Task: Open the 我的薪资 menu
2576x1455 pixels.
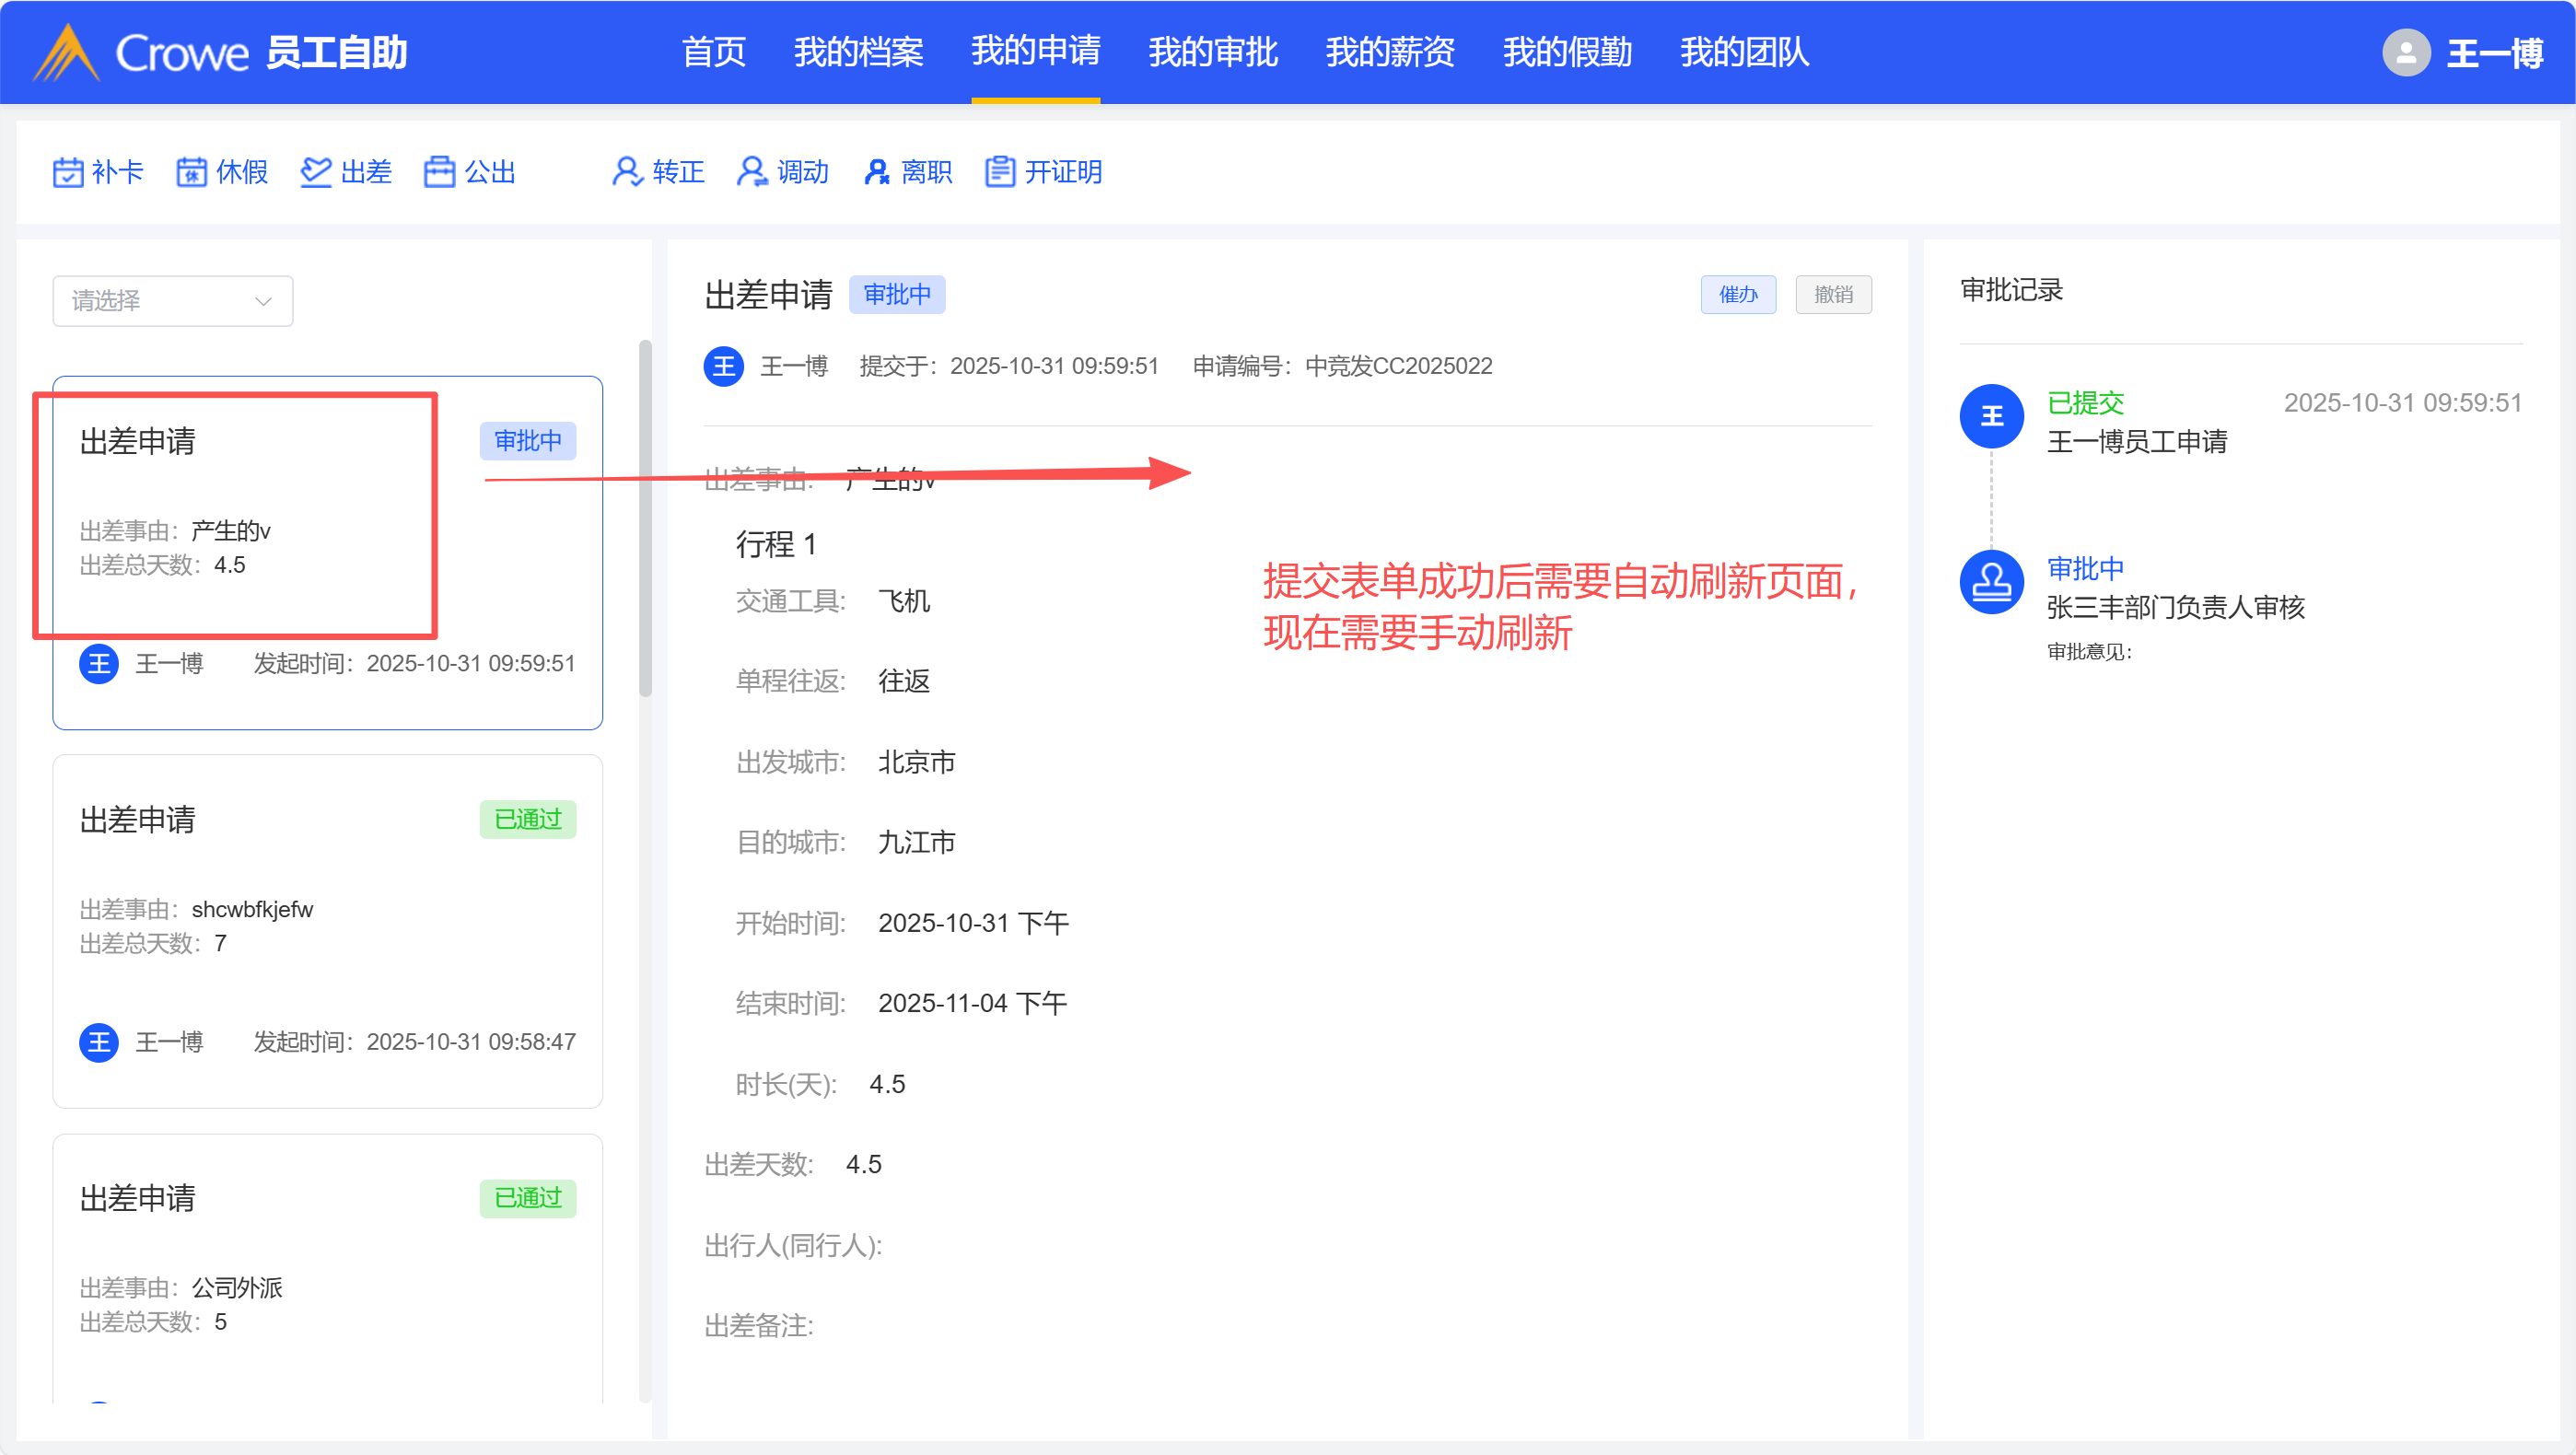Action: pyautogui.click(x=1389, y=52)
